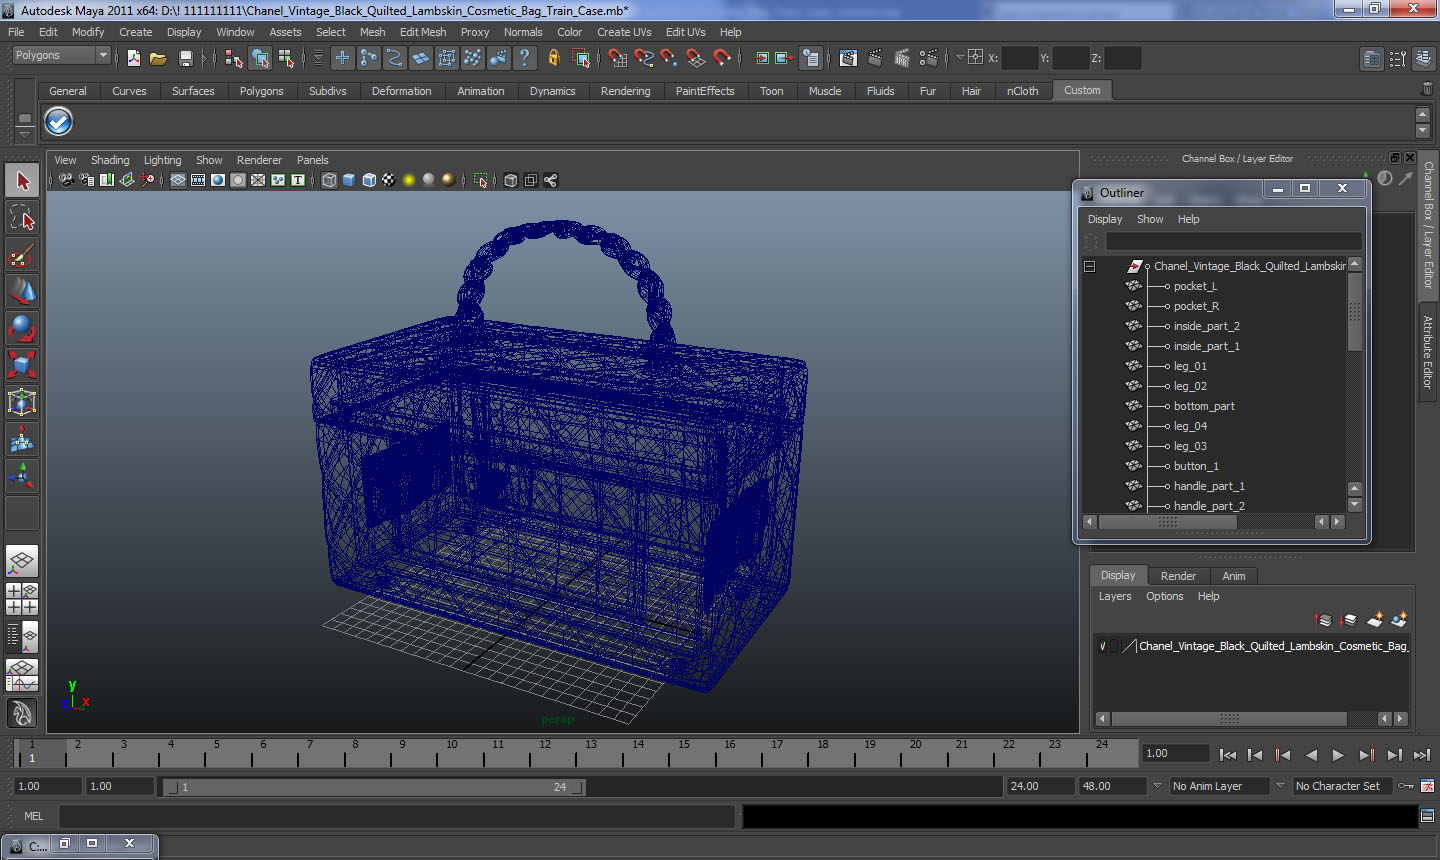Open the Render layer tab
Viewport: 1440px width, 860px height.
[x=1178, y=576]
